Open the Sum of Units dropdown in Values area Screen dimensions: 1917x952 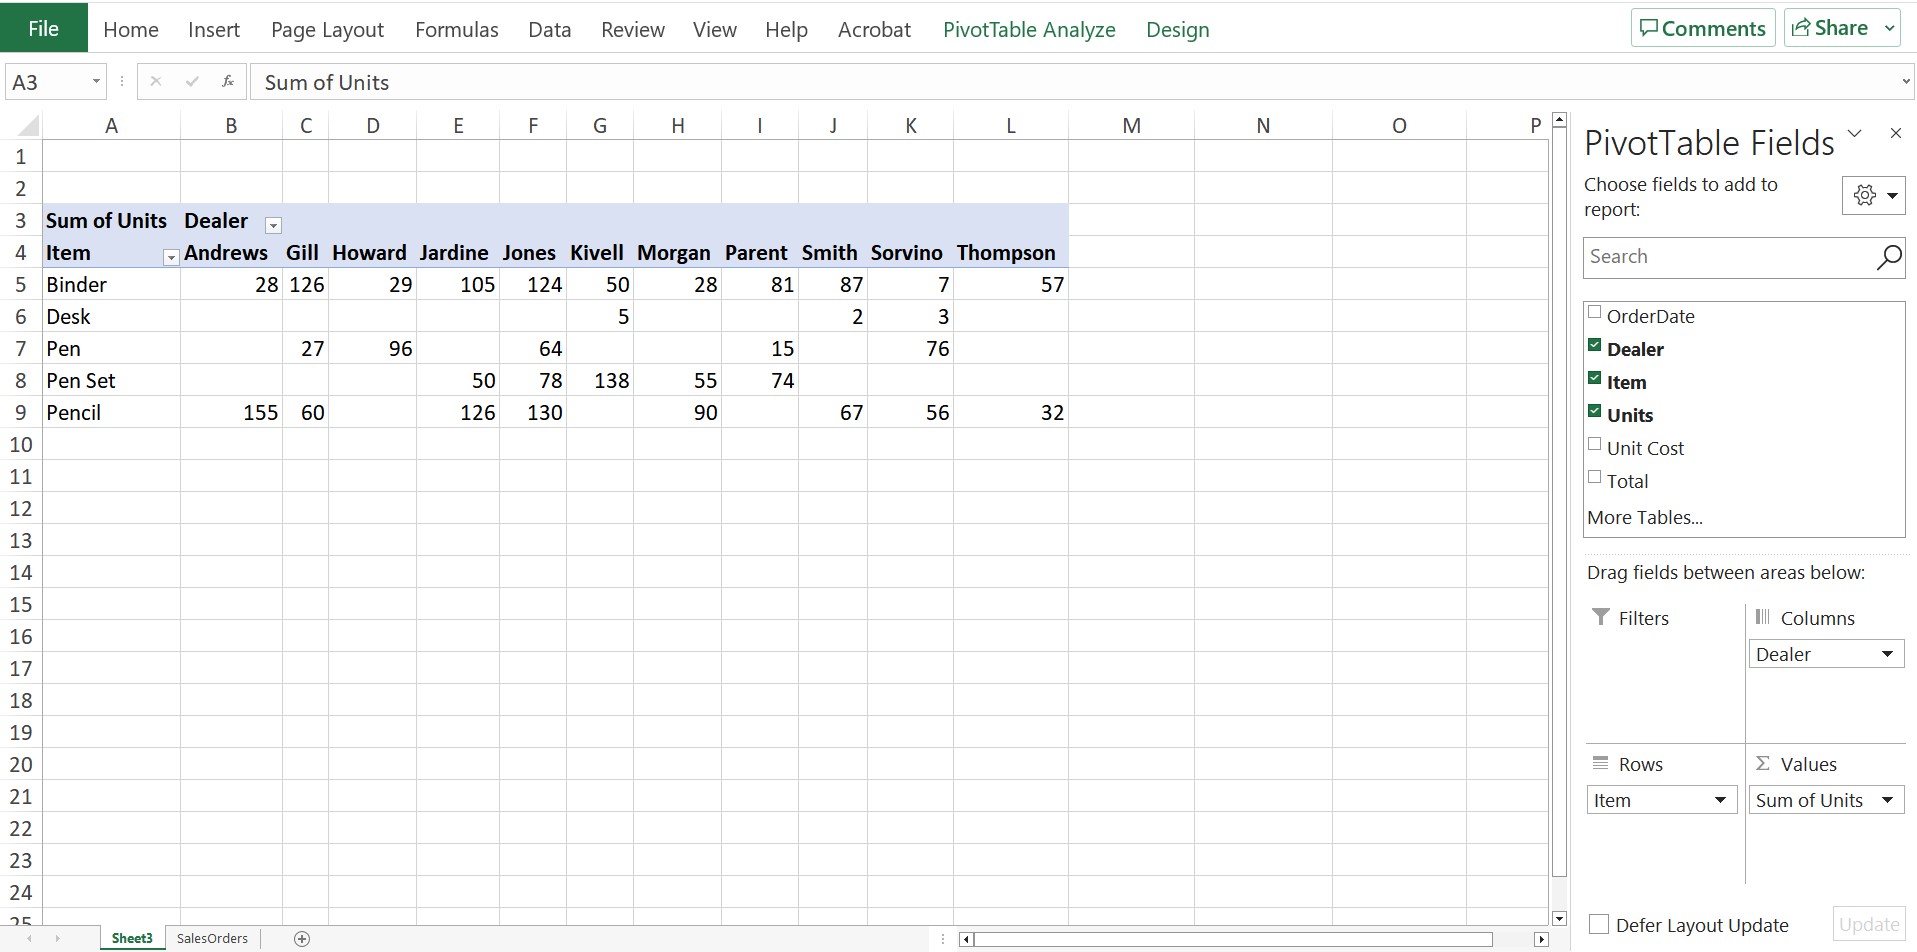[x=1888, y=799]
